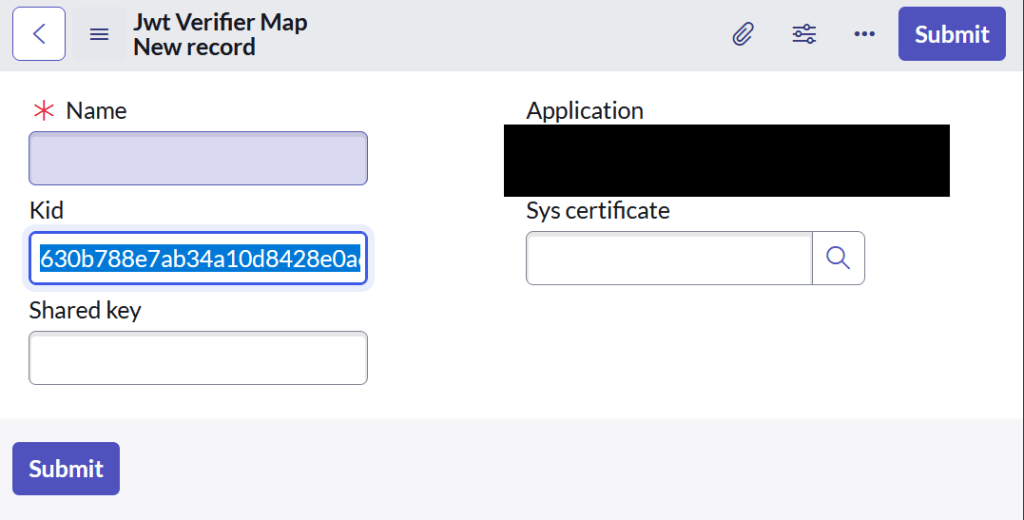The width and height of the screenshot is (1024, 520).
Task: Click the Sys certificate reference field
Action: click(668, 258)
